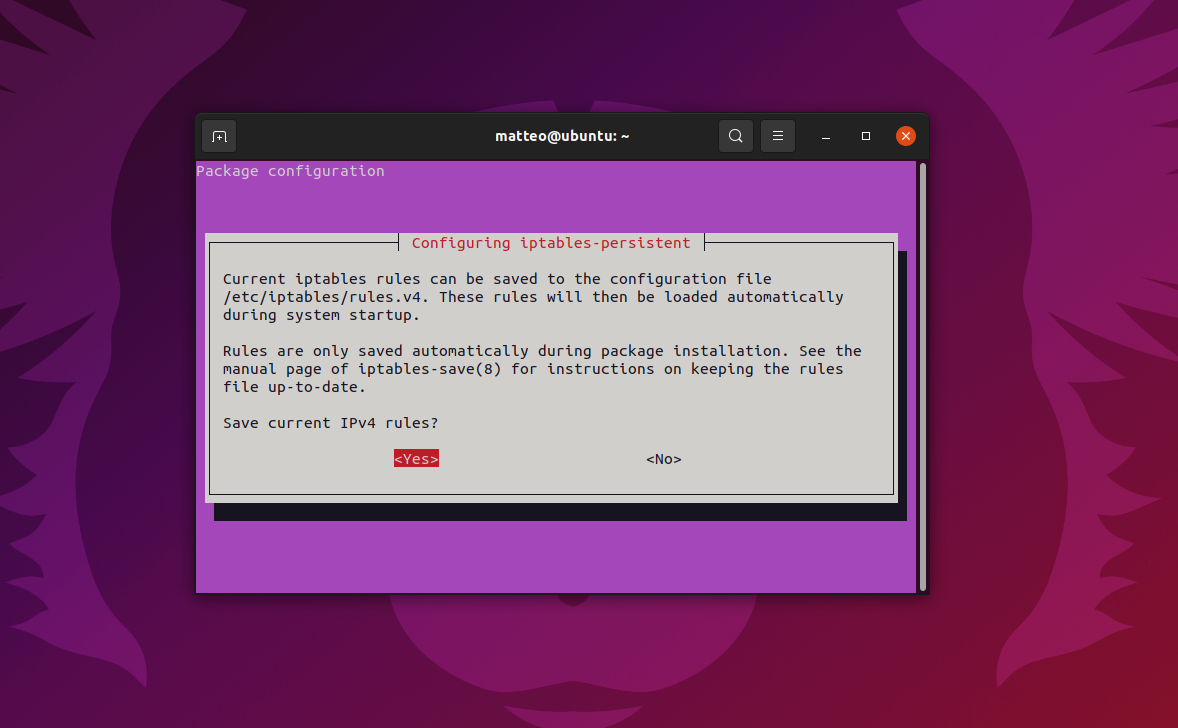The width and height of the screenshot is (1178, 728).
Task: Minimize the terminal window
Action: (x=825, y=135)
